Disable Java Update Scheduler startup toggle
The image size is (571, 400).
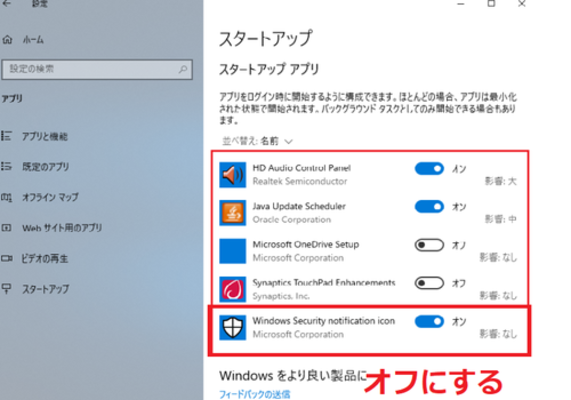(429, 207)
